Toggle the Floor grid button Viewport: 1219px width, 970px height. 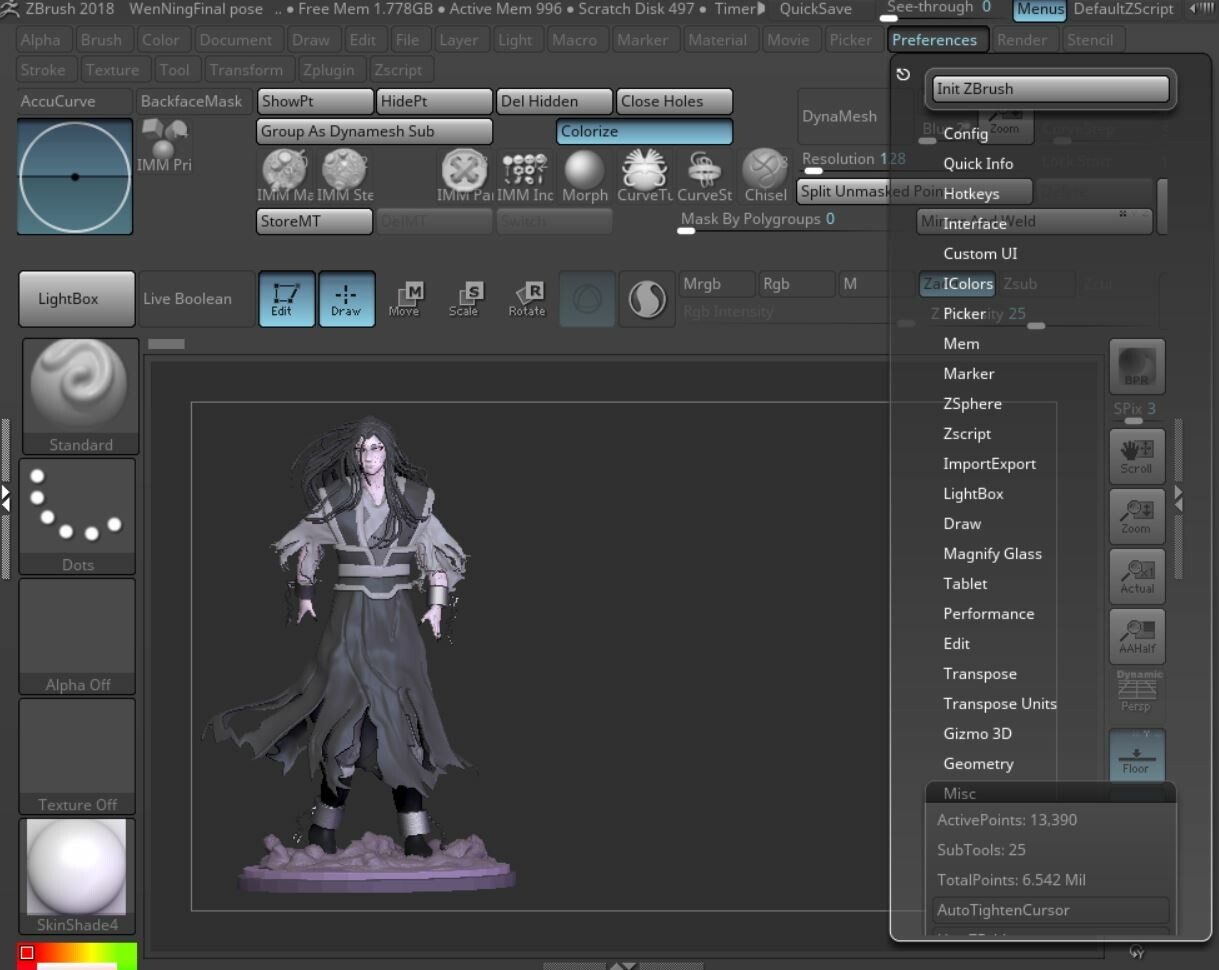click(1136, 755)
